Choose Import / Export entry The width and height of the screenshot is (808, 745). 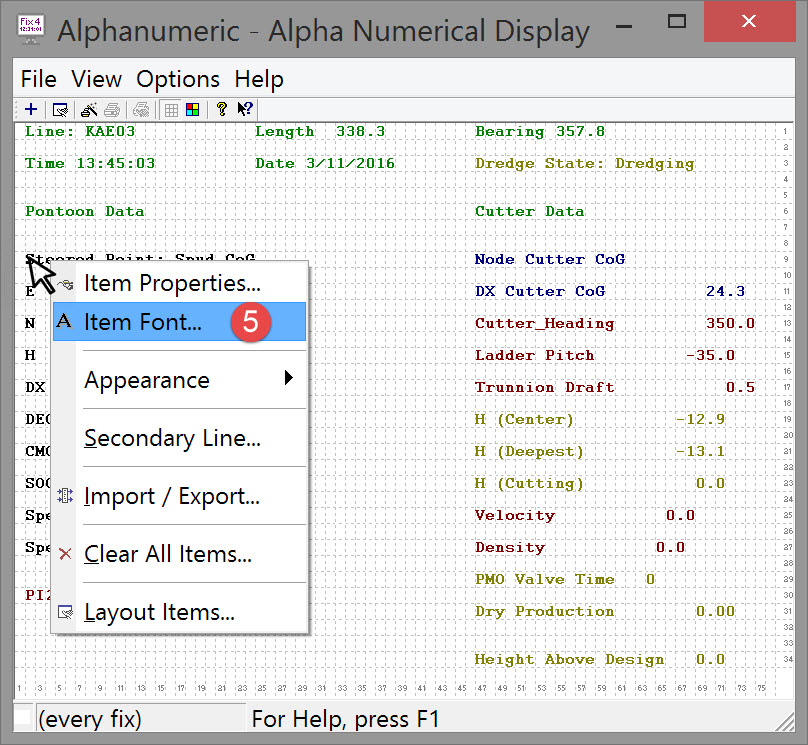(x=172, y=496)
